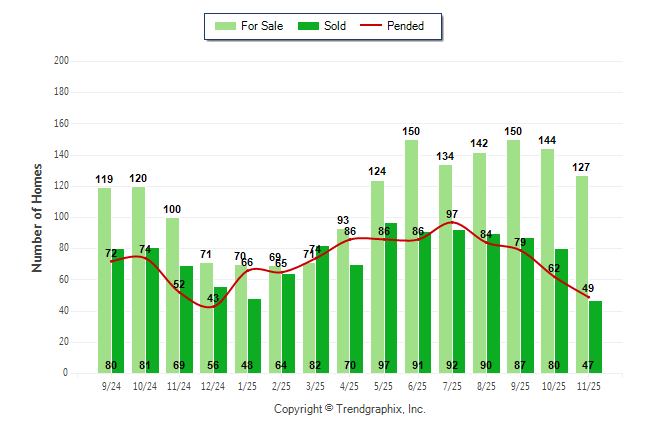The image size is (646, 434).
Task: Click the 12/24 x-axis label
Action: (x=213, y=385)
